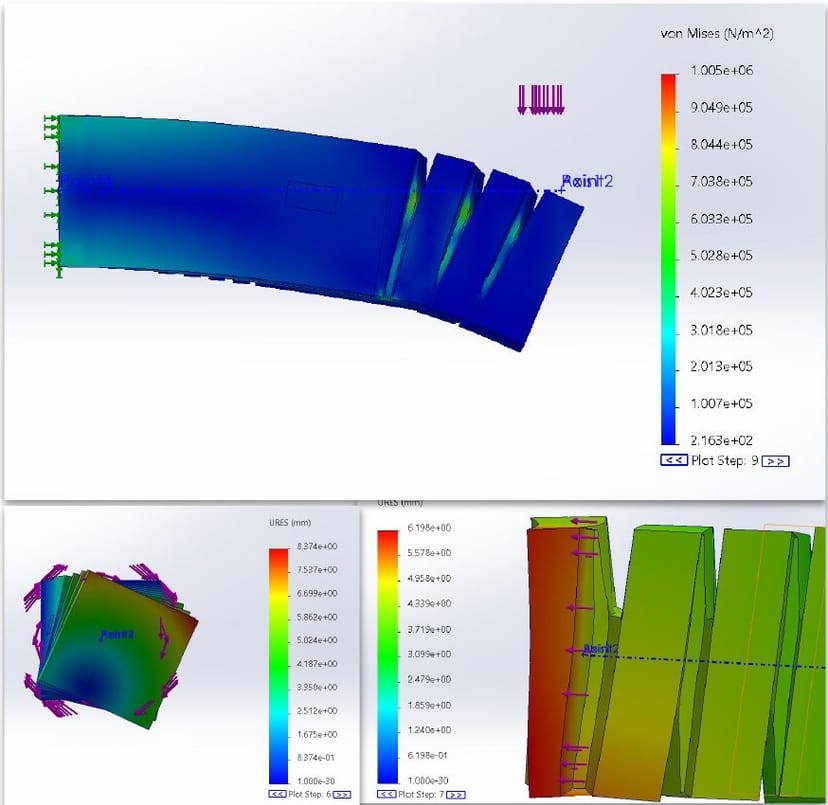Click the URES (mm) title of left displacement legend

(x=290, y=522)
